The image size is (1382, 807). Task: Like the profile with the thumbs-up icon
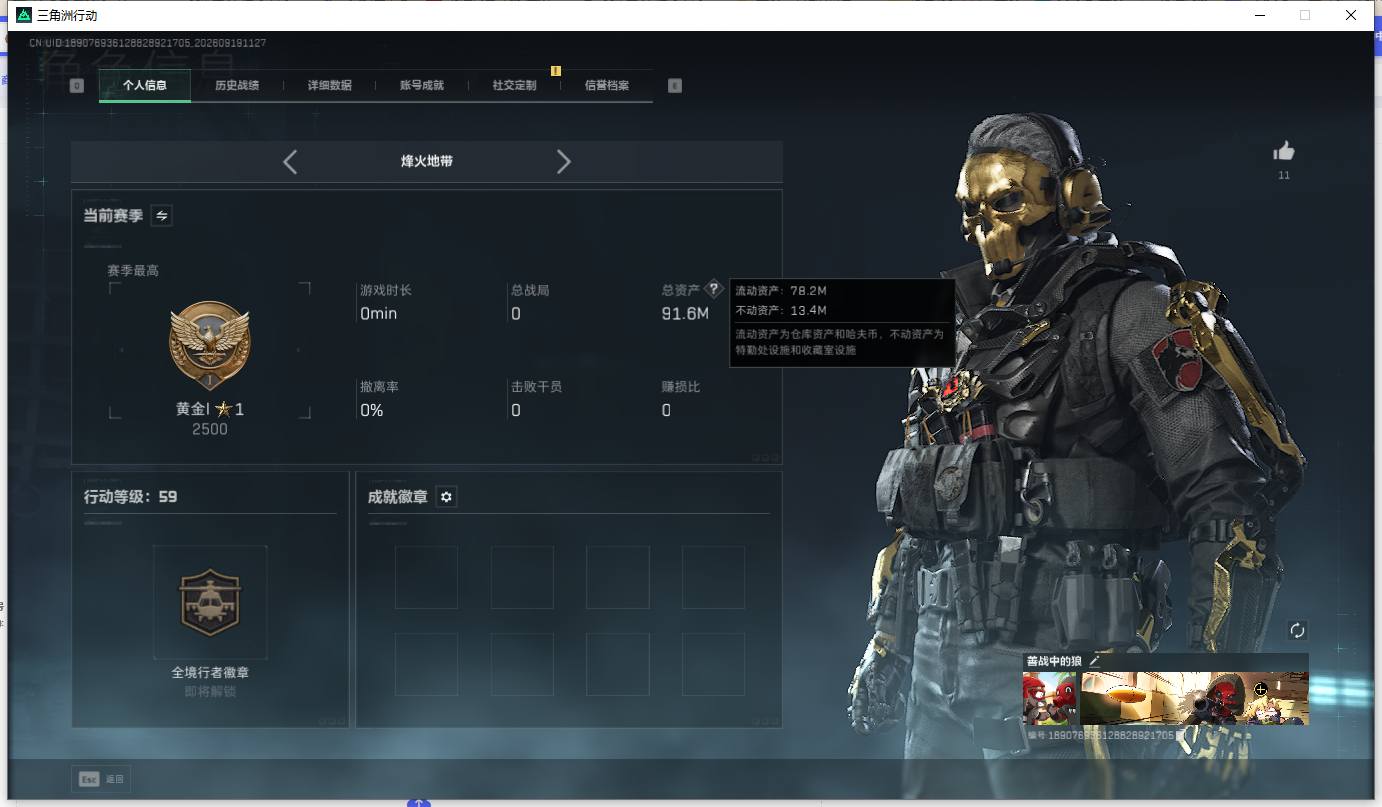pos(1284,151)
